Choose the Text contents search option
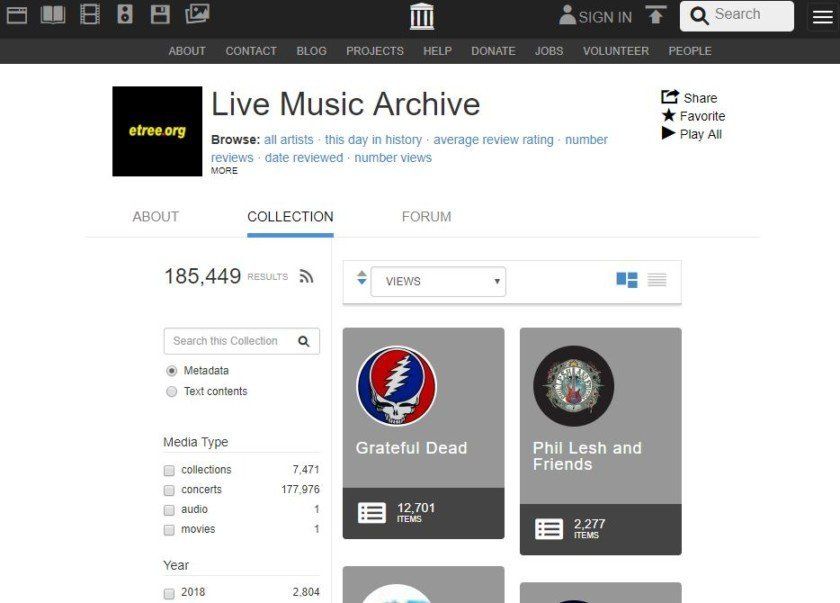 point(170,391)
